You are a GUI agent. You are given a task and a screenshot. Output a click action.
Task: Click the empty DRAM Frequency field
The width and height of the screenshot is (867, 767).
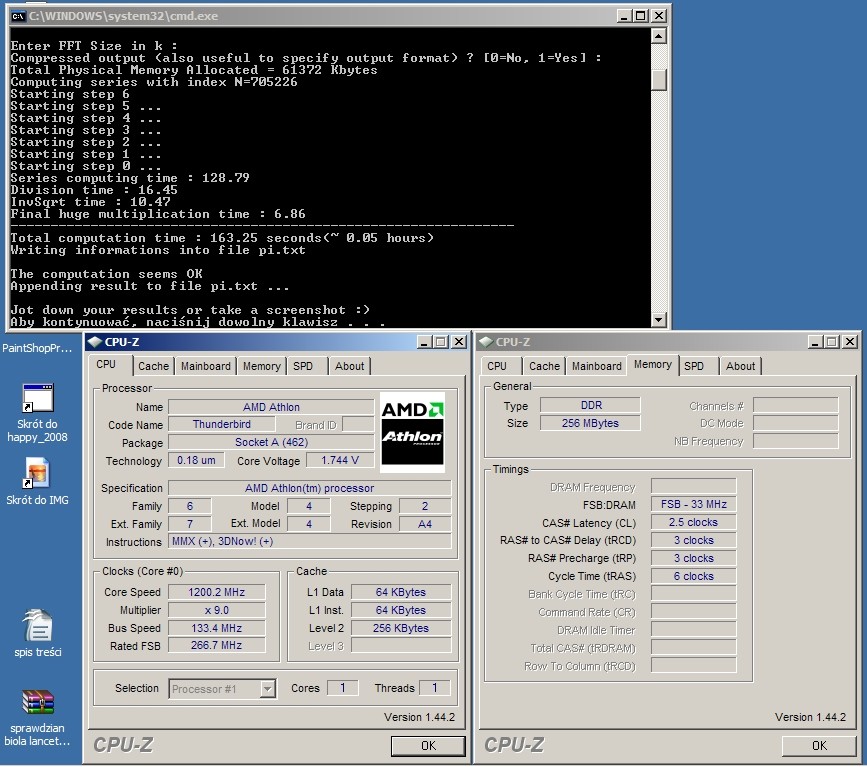pos(693,487)
